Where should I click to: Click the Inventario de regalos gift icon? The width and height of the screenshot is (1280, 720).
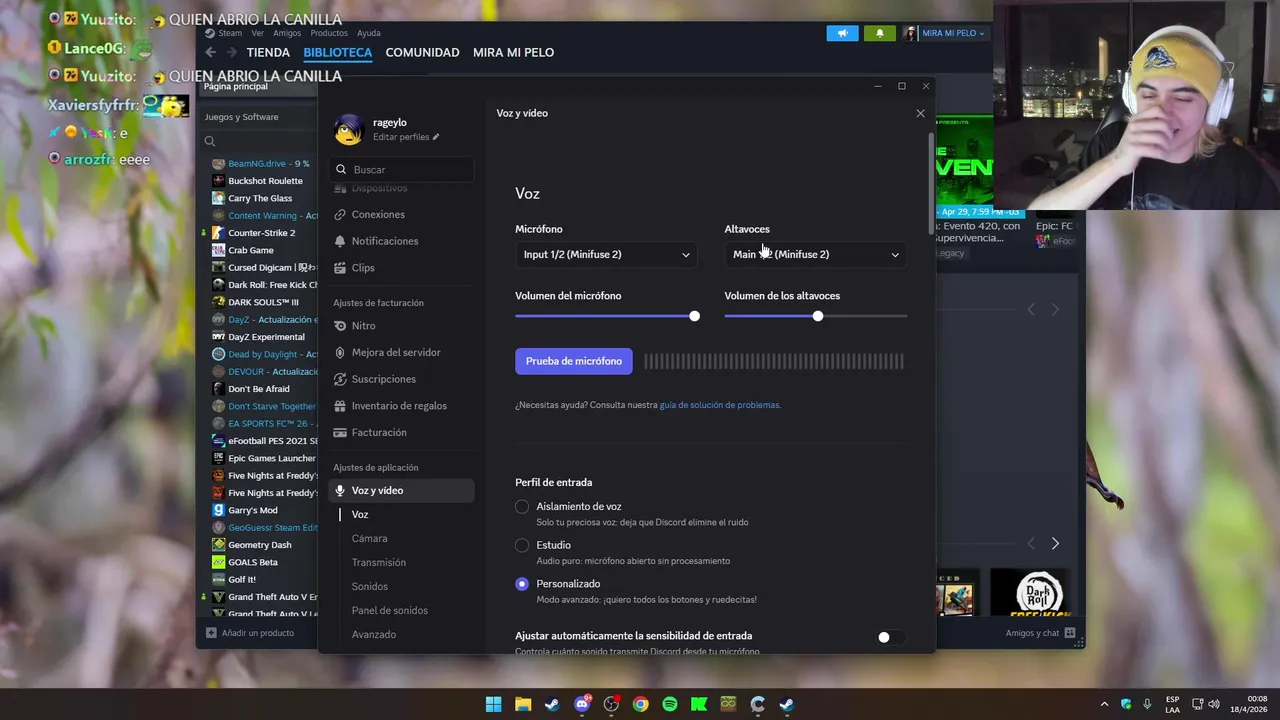[340, 406]
